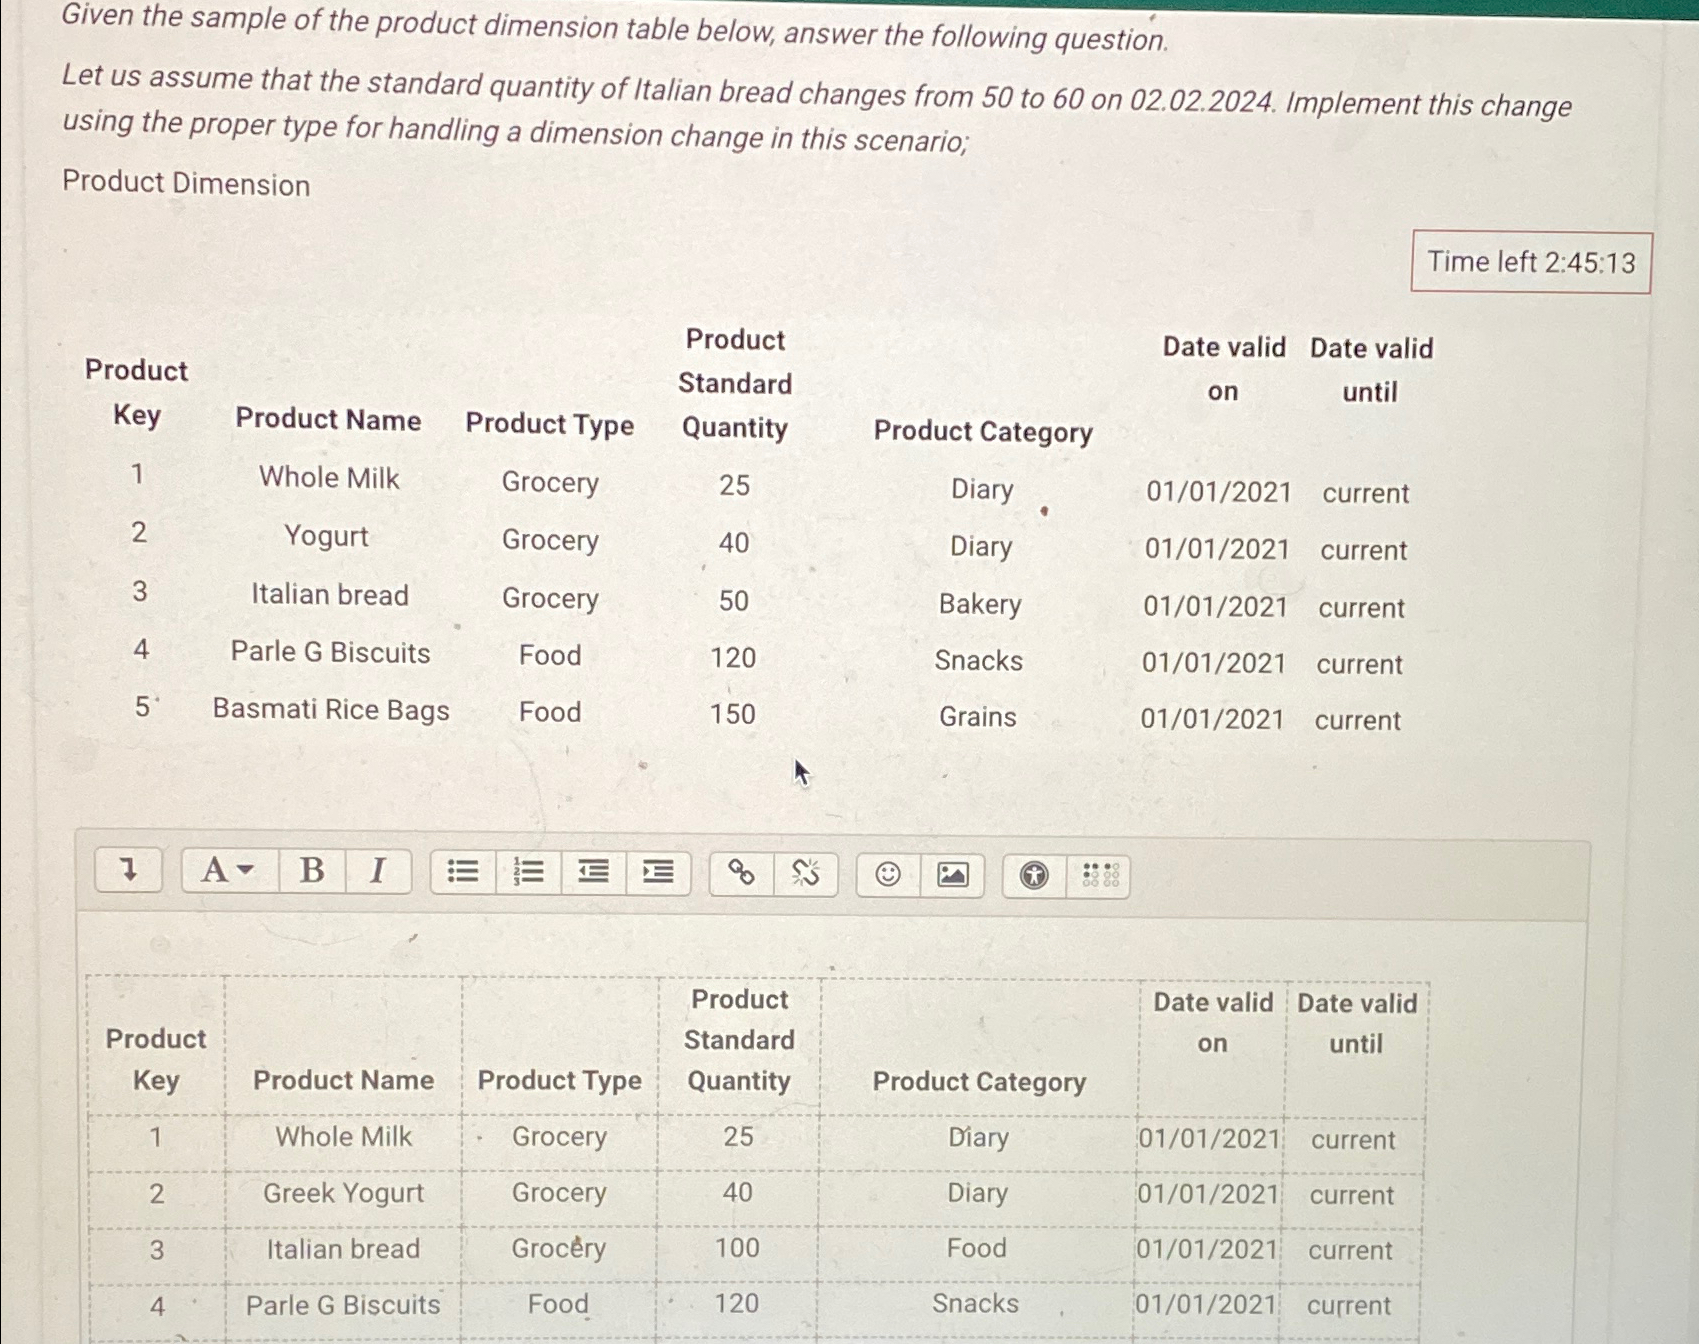
Task: Select the quantity cell showing 100
Action: [737, 1249]
